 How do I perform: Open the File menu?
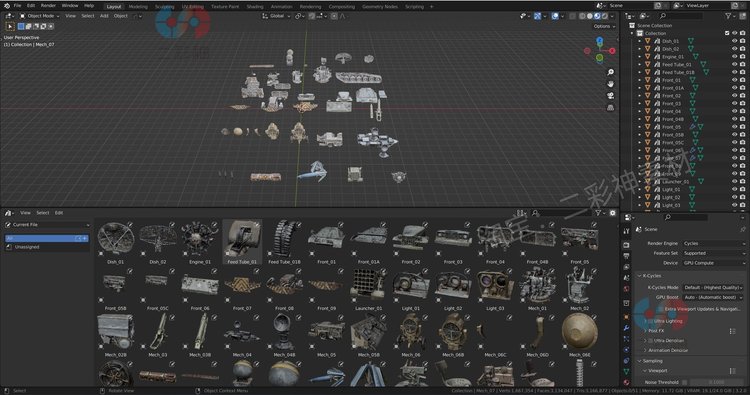tap(17, 6)
